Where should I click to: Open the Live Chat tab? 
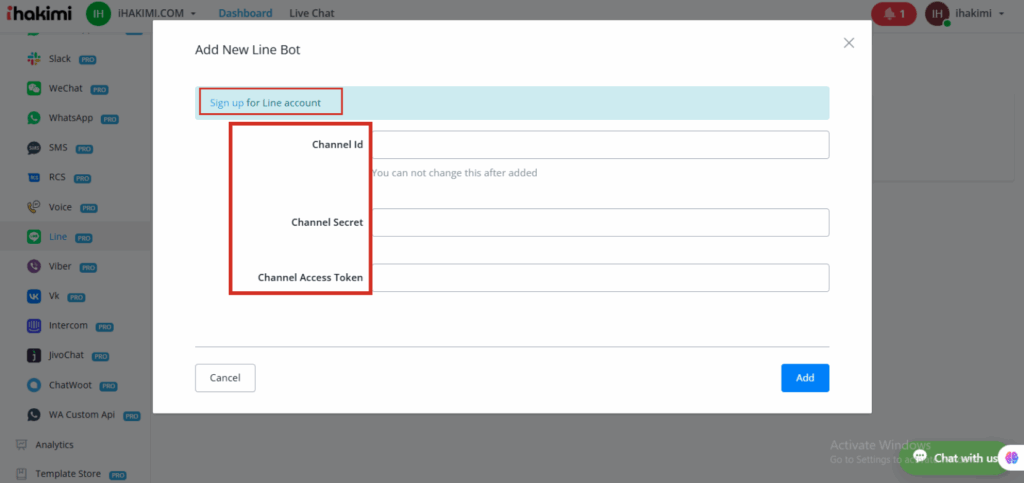pyautogui.click(x=311, y=14)
